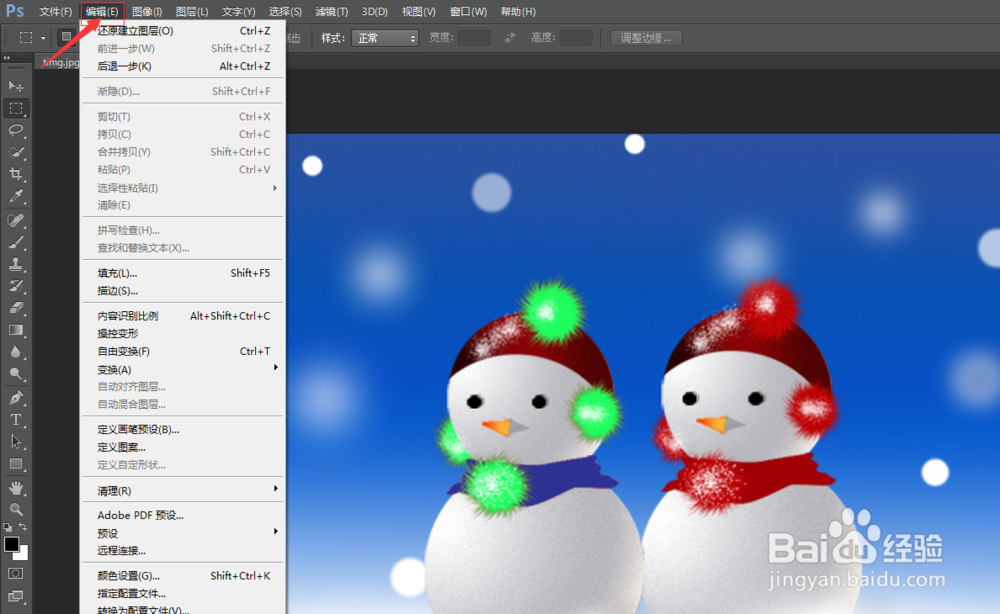Select the Clone Stamp tool

(16, 264)
